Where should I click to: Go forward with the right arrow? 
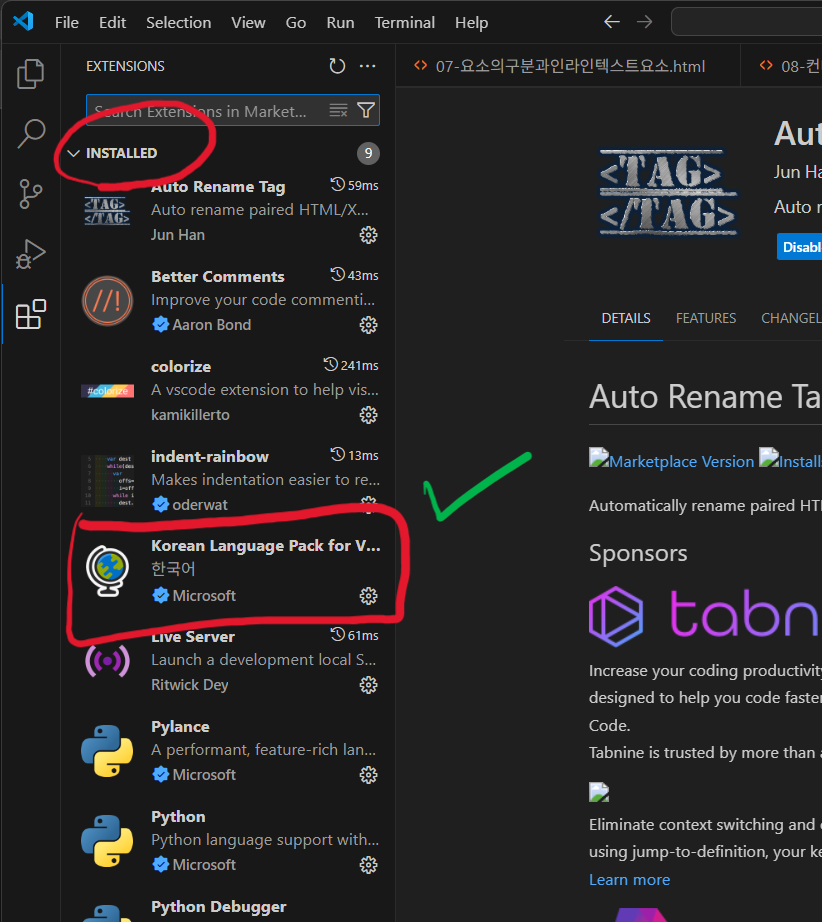(x=644, y=22)
